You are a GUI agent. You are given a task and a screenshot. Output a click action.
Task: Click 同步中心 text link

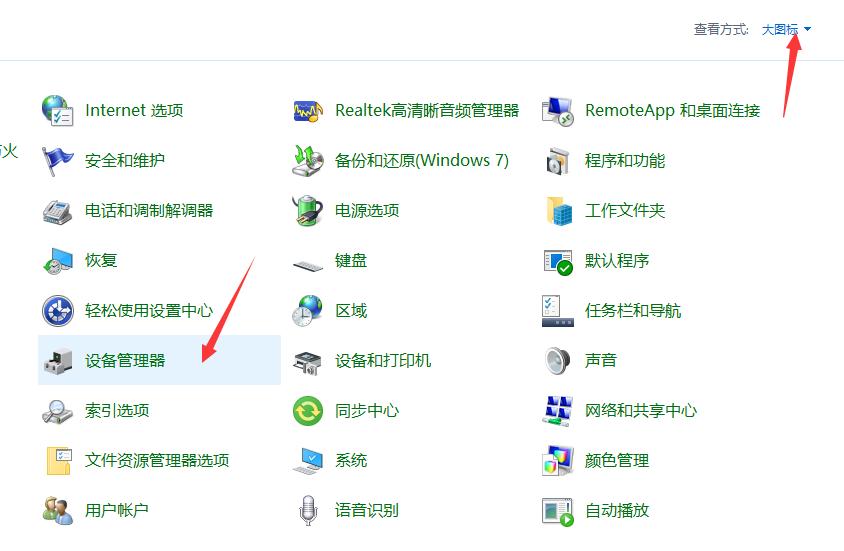[x=367, y=411]
